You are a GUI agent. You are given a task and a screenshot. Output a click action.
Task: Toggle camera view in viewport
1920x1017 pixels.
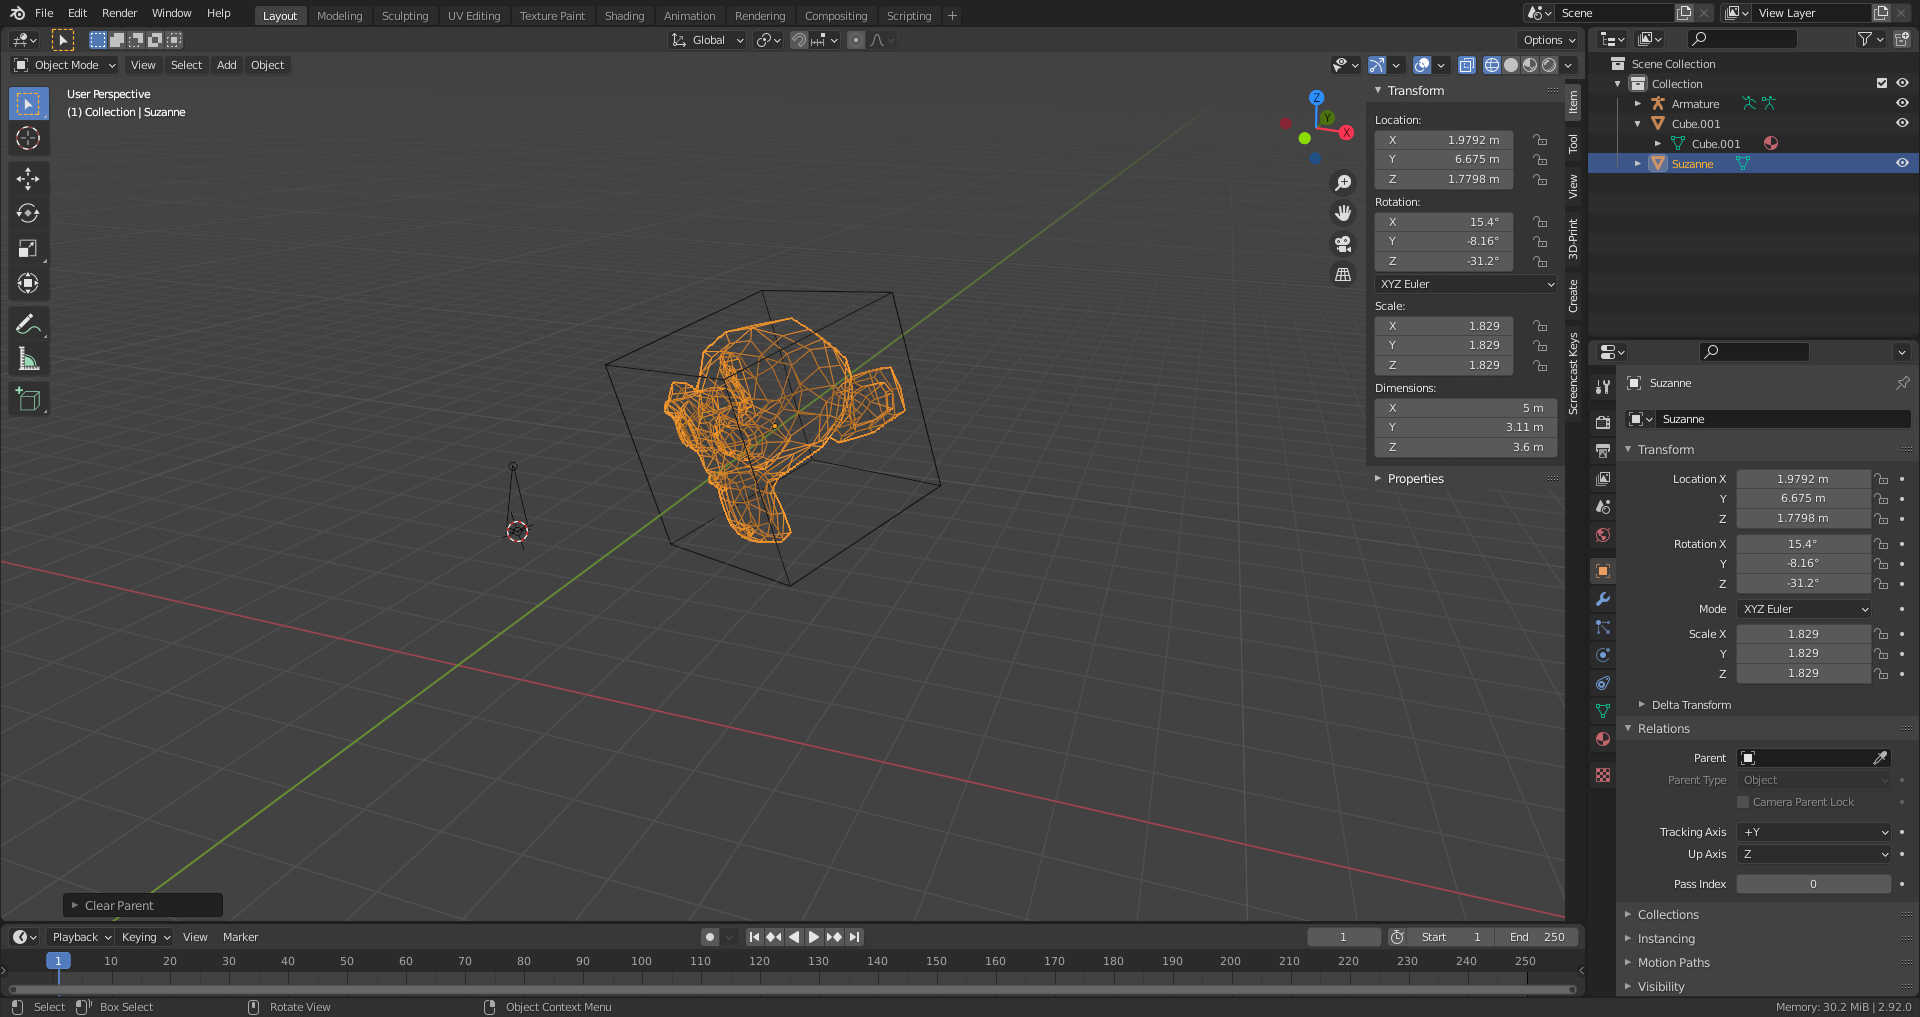click(x=1343, y=244)
